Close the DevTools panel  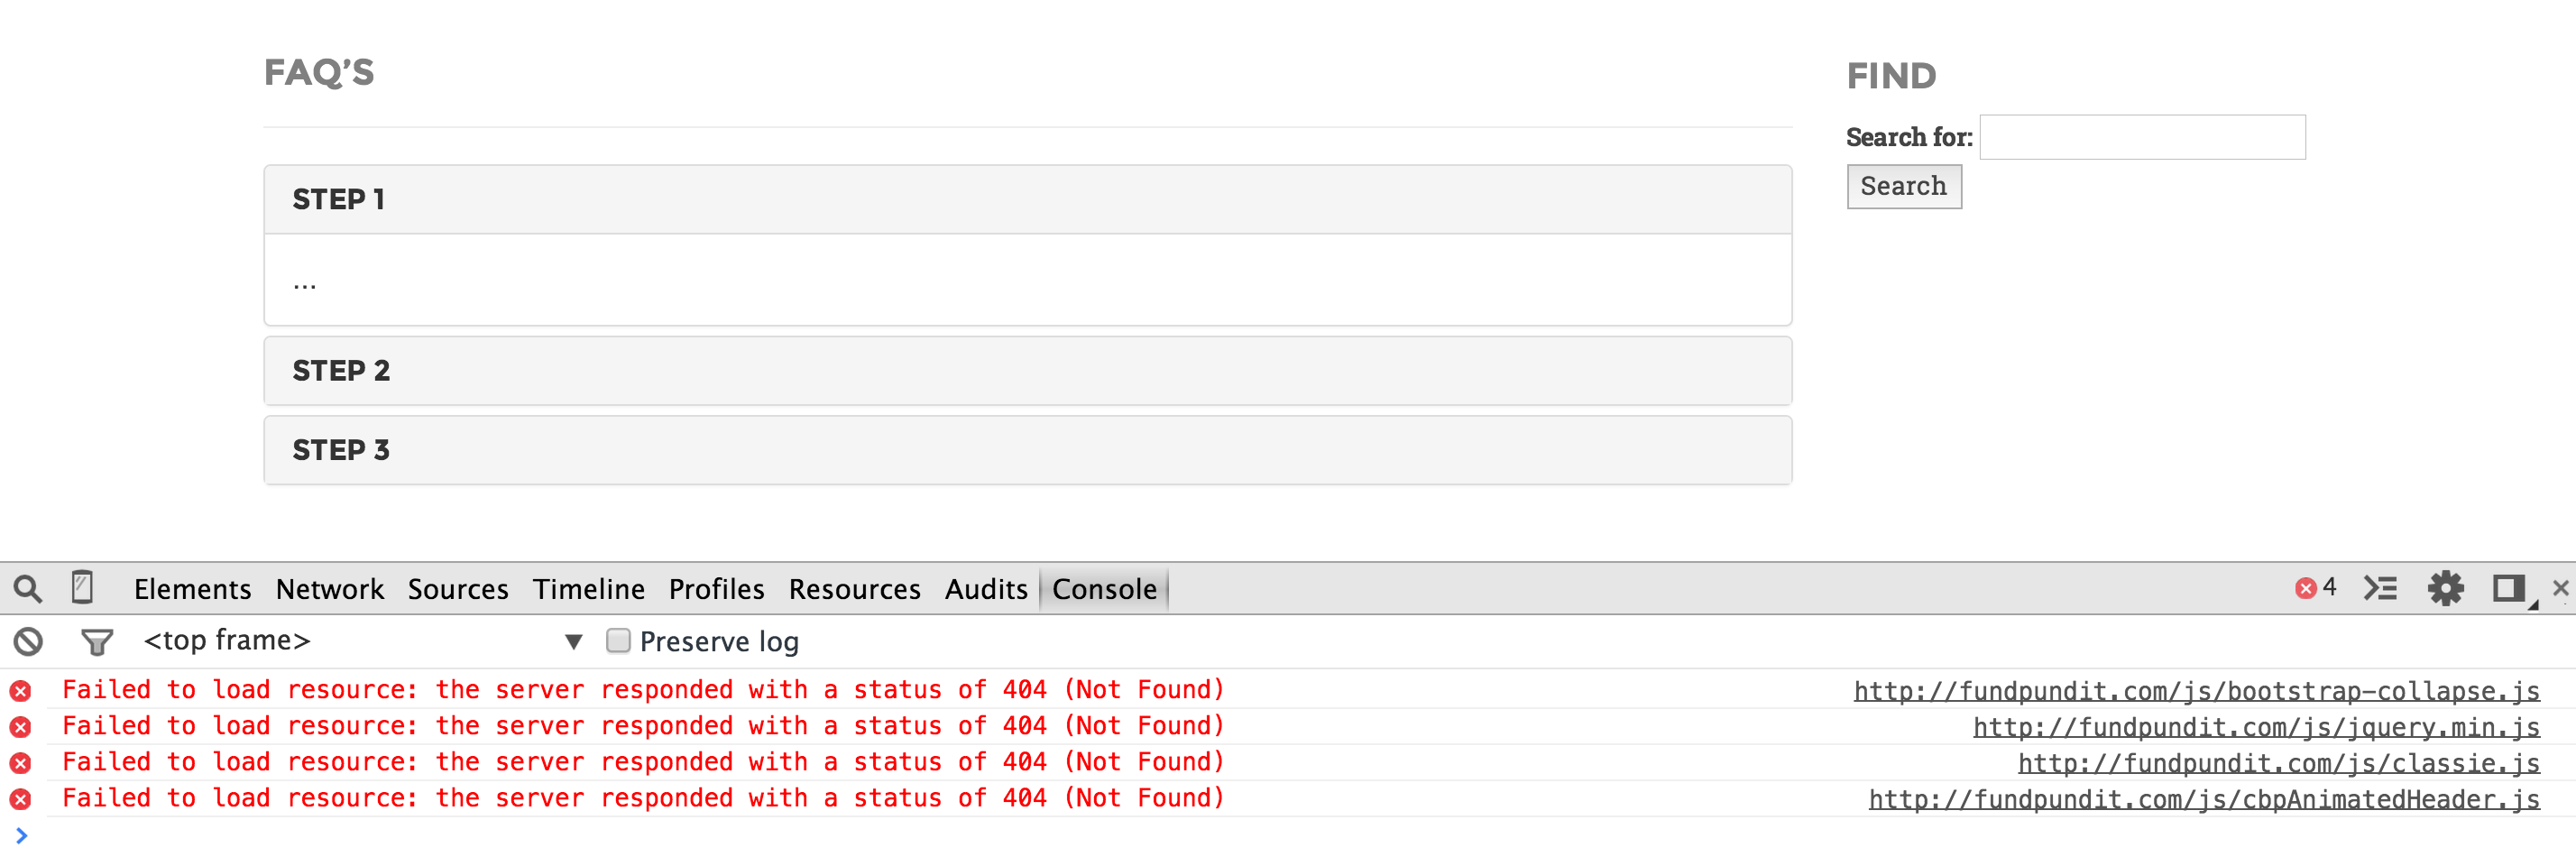2561,588
